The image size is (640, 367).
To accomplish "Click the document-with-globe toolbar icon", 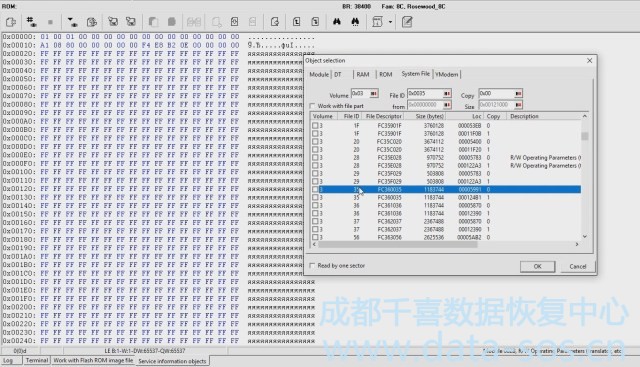I will (92, 22).
